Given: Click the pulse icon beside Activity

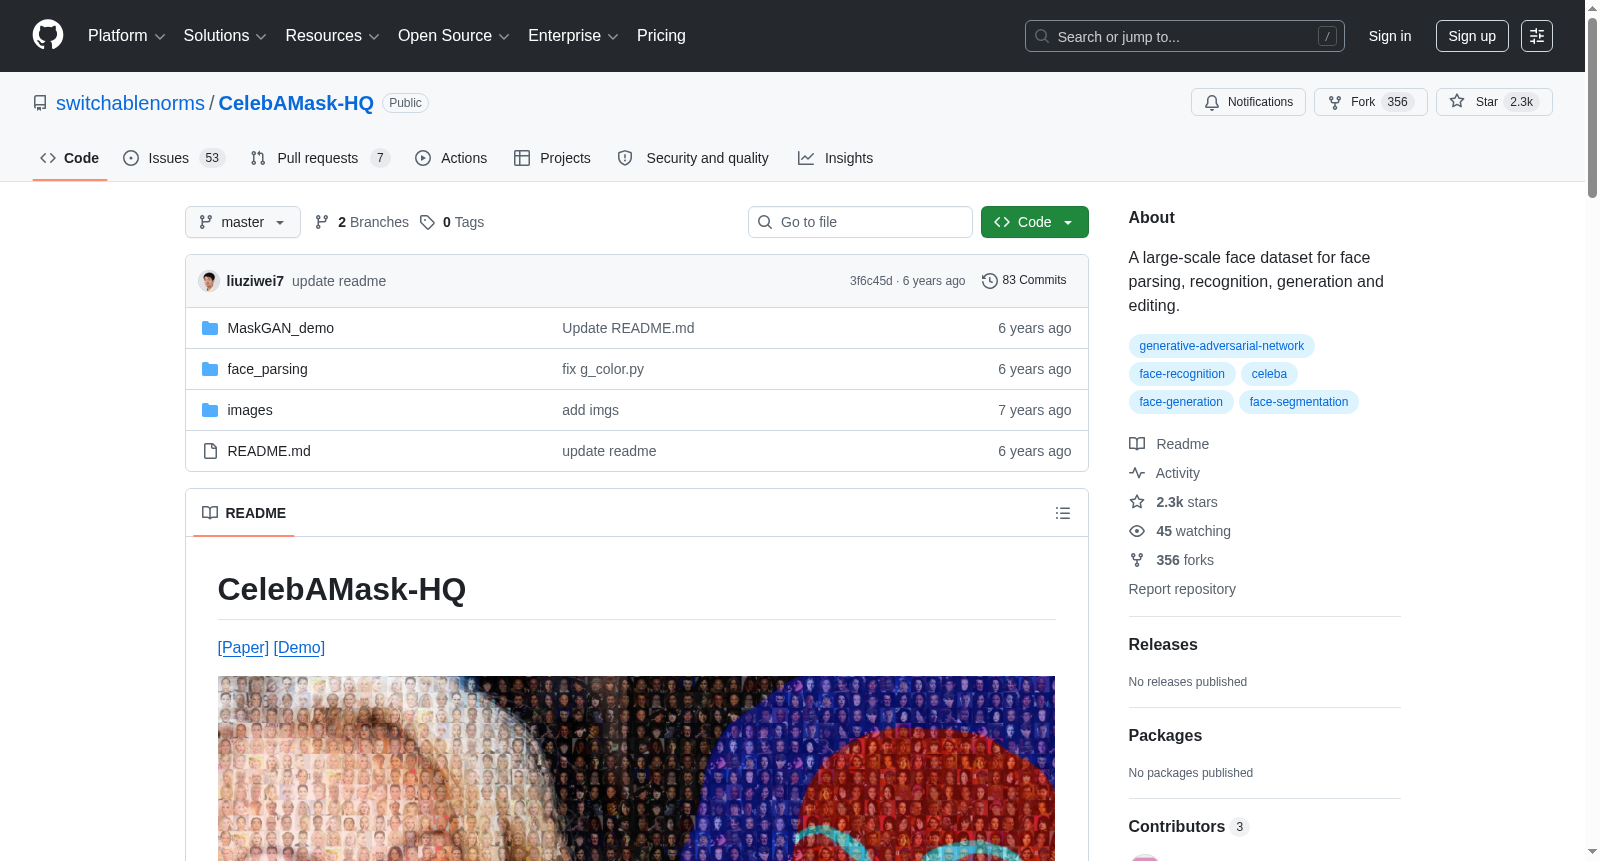Looking at the screenshot, I should [x=1137, y=473].
